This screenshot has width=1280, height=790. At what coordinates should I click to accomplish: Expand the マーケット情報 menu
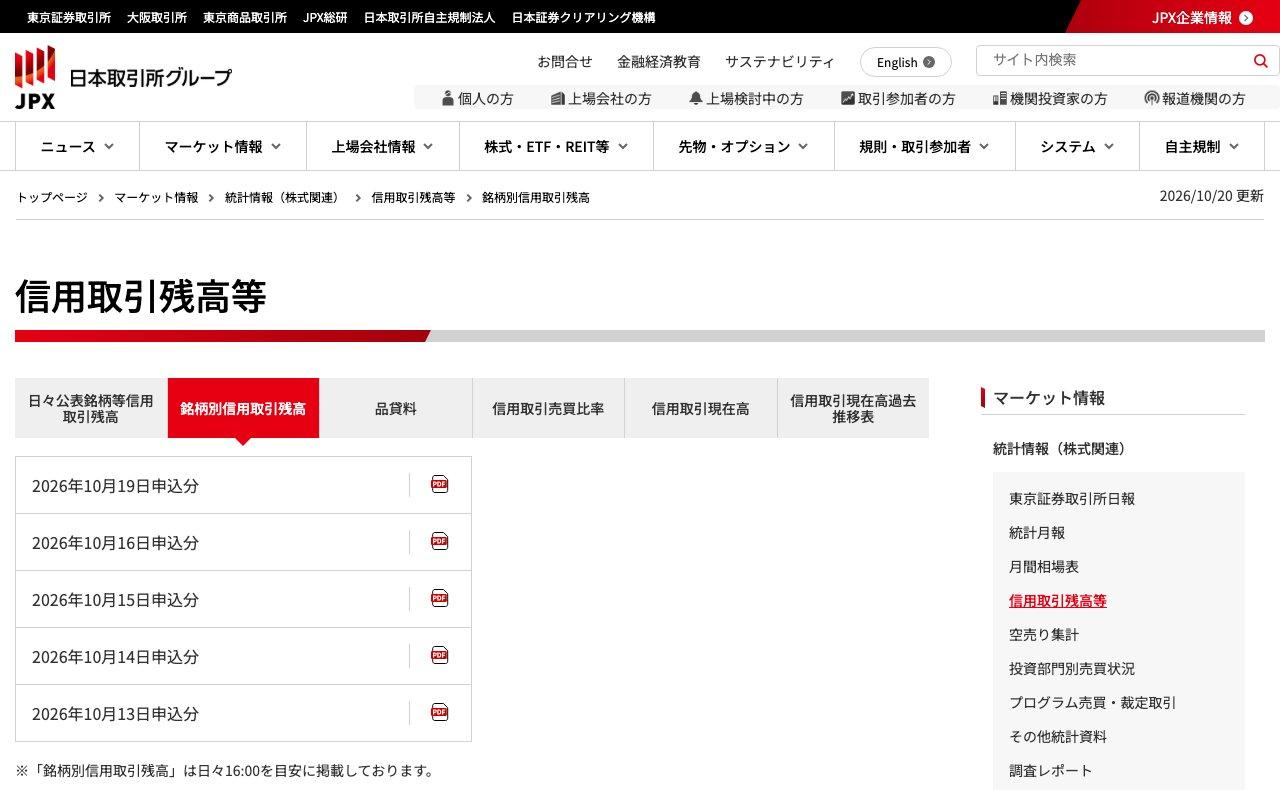(223, 146)
